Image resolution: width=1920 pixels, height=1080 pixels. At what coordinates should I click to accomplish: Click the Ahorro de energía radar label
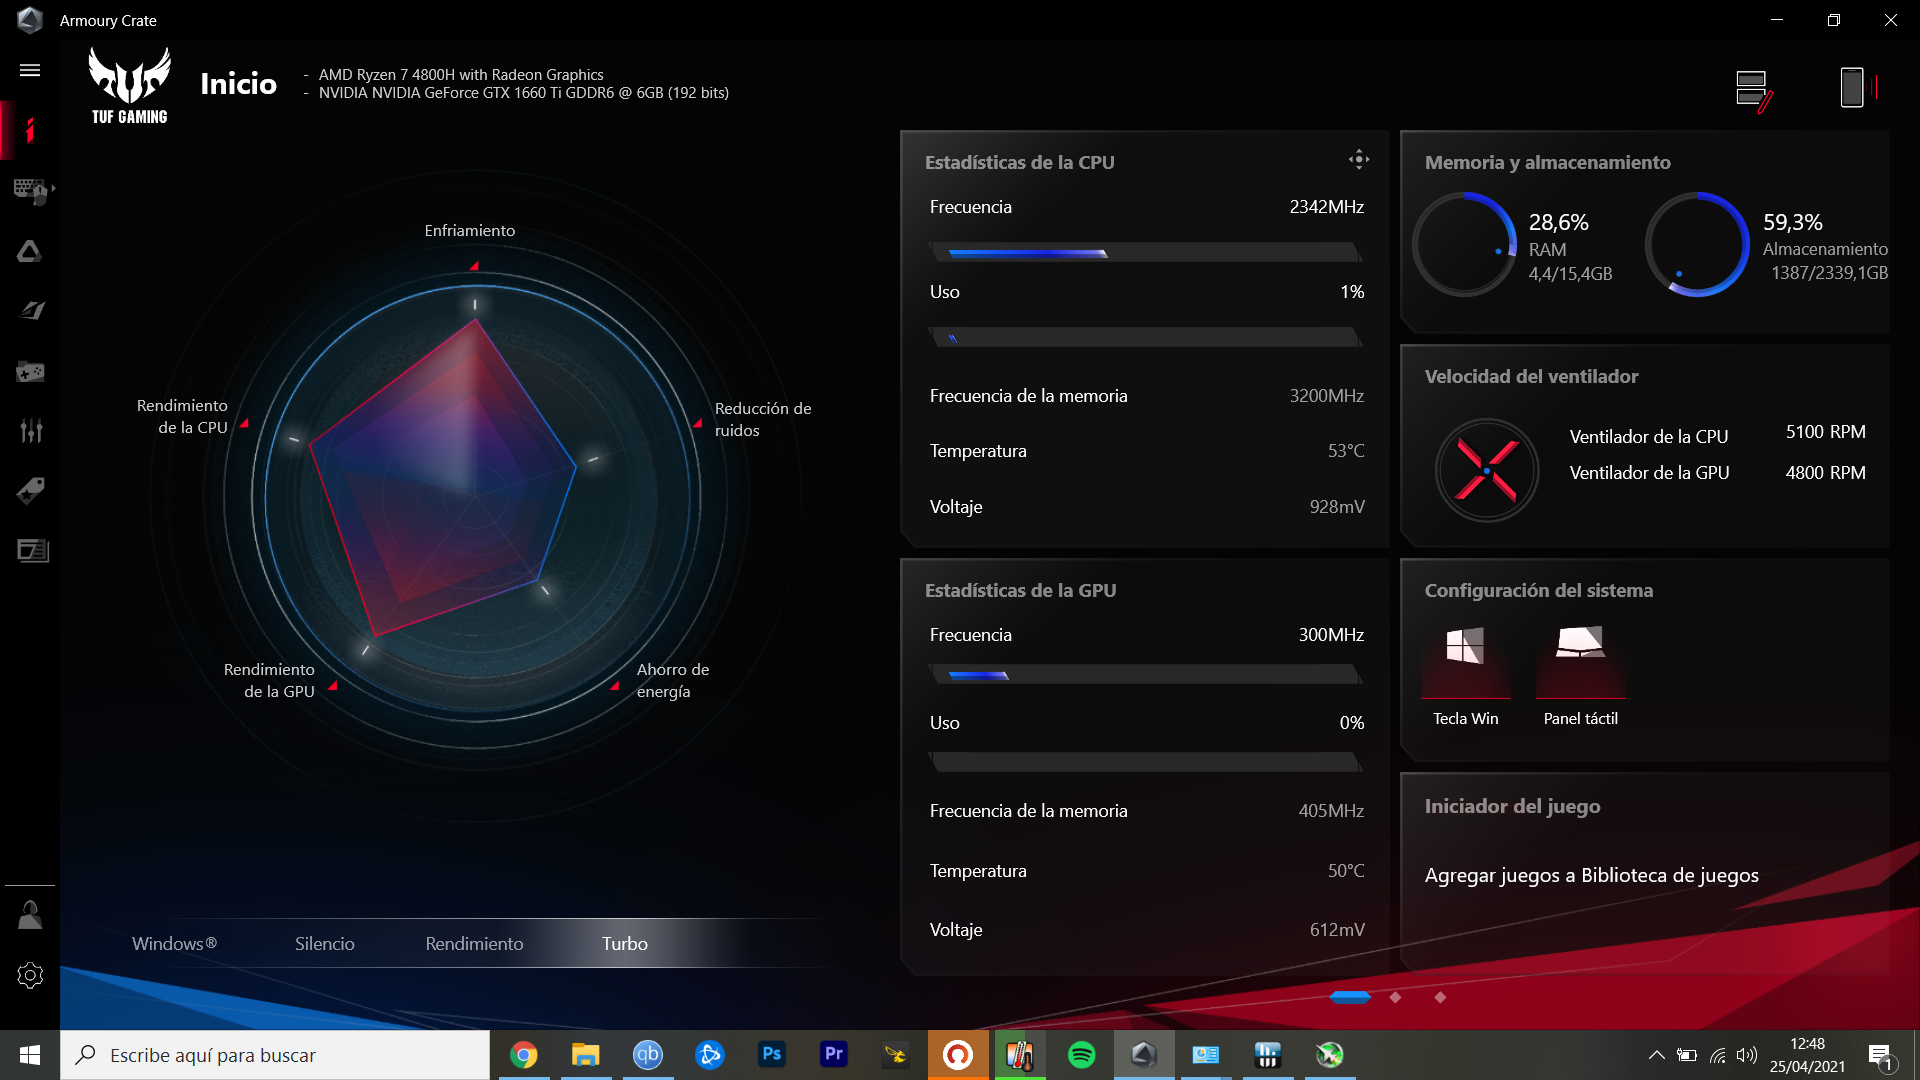point(673,680)
